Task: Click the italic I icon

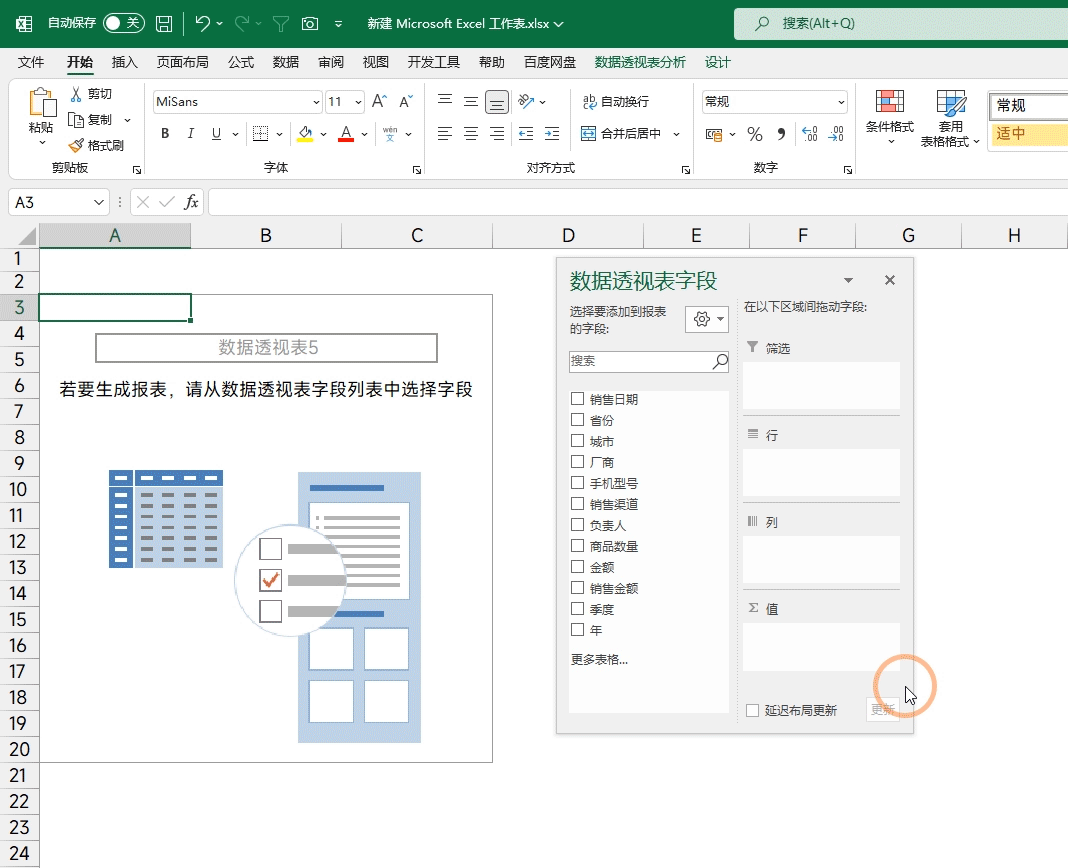Action: coord(189,134)
